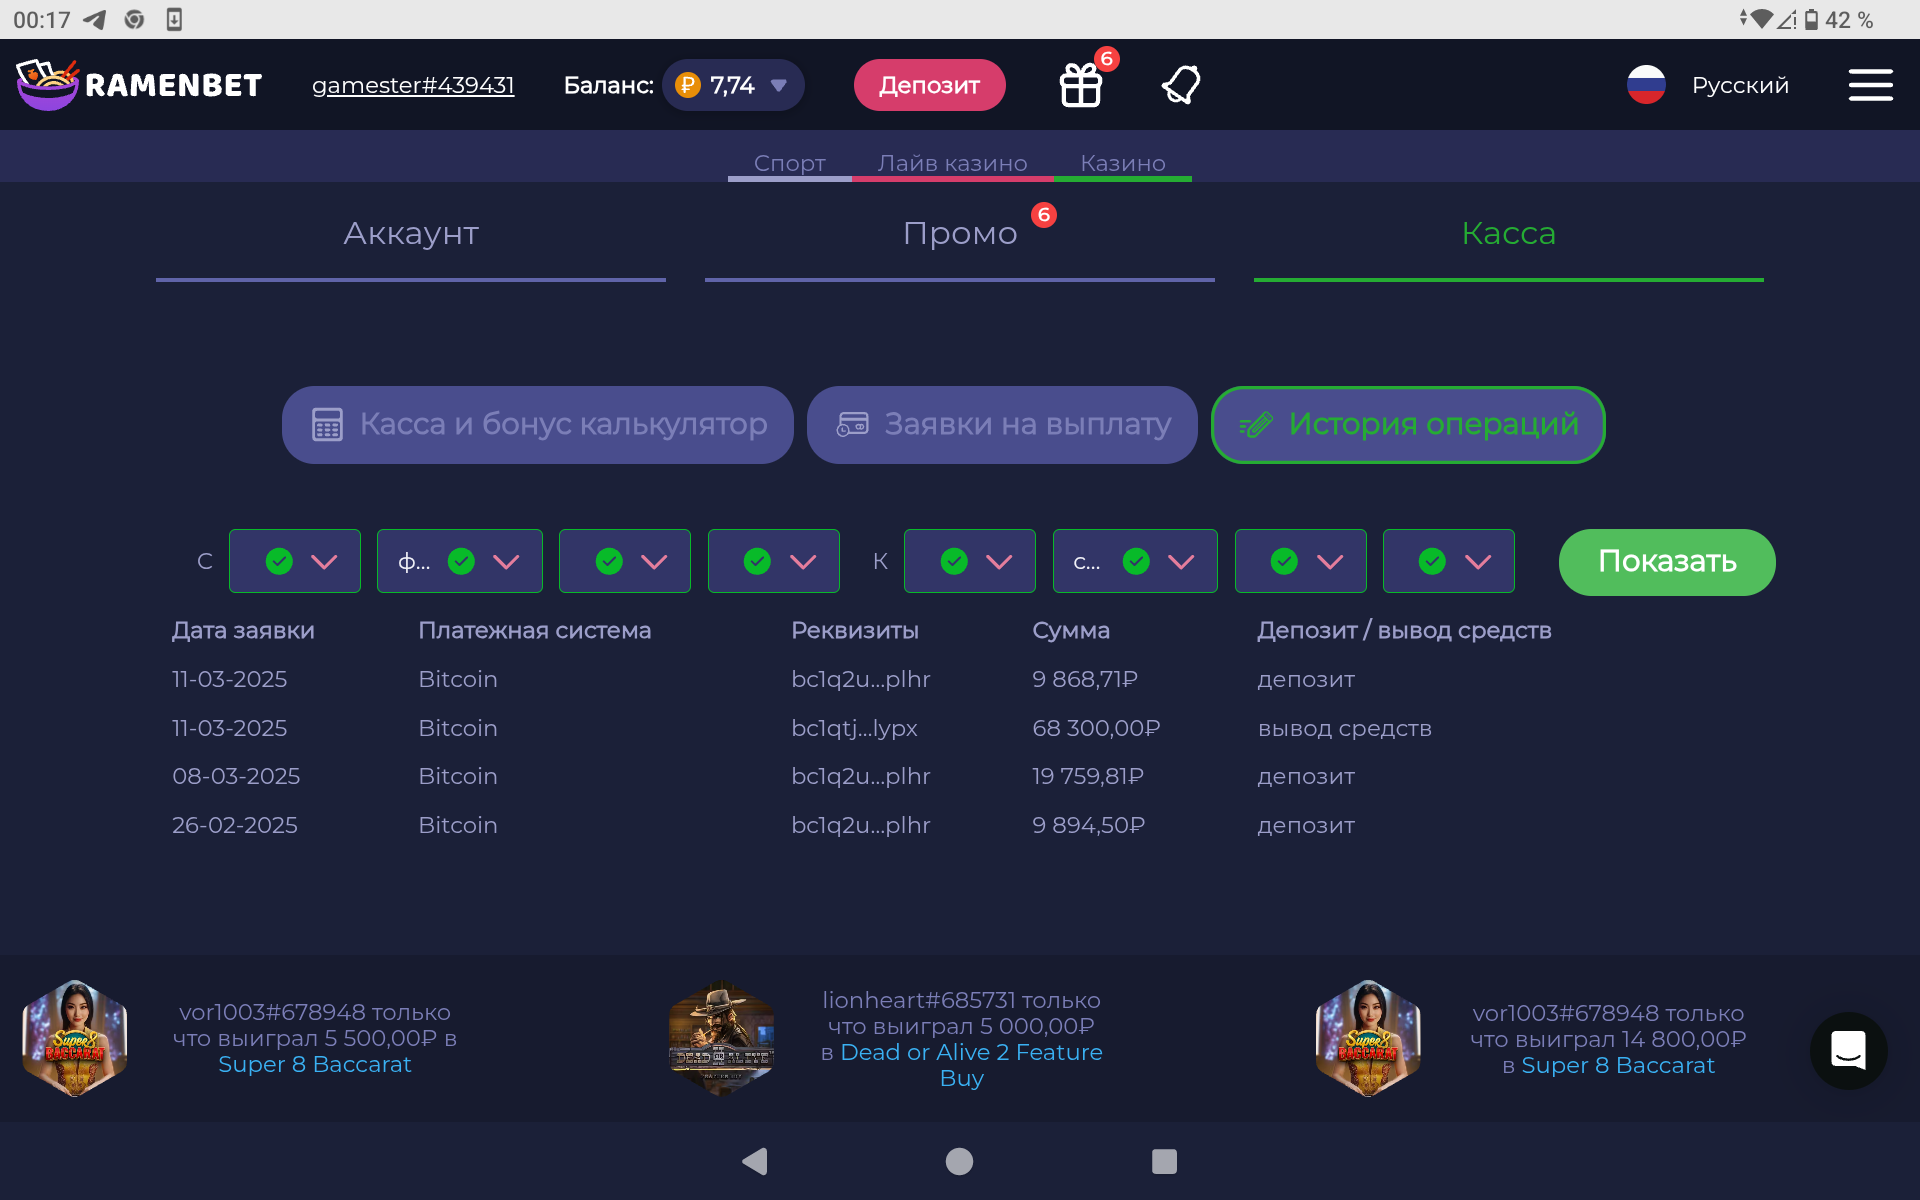The width and height of the screenshot is (1920, 1200).
Task: Open the live chat support bubble
Action: (x=1848, y=1050)
